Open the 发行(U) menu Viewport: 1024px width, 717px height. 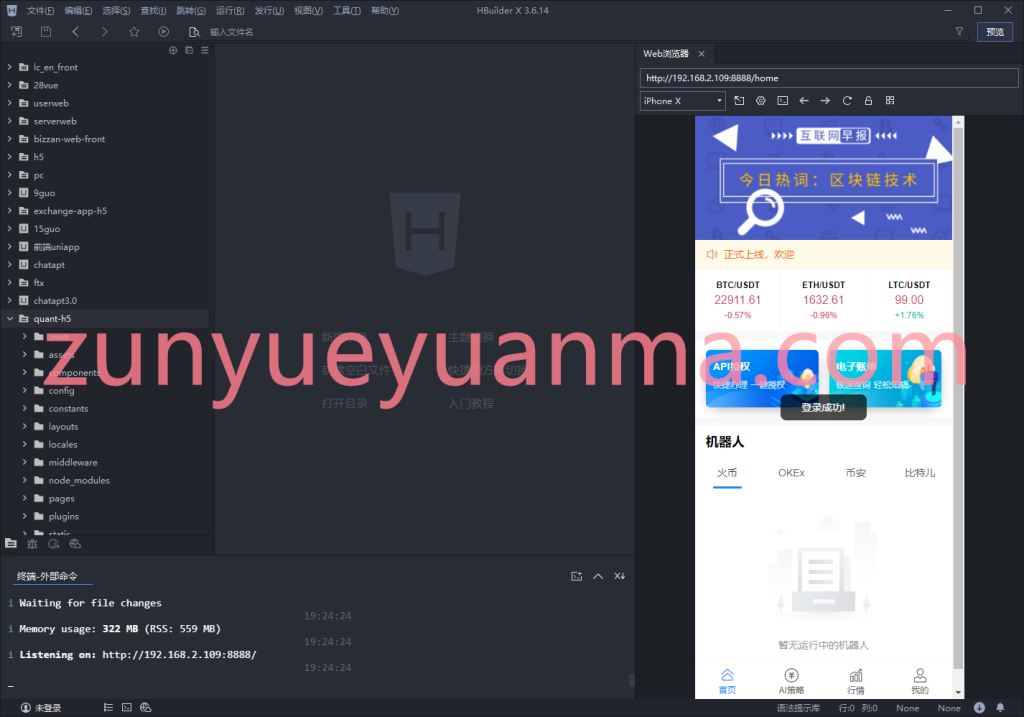click(x=269, y=10)
